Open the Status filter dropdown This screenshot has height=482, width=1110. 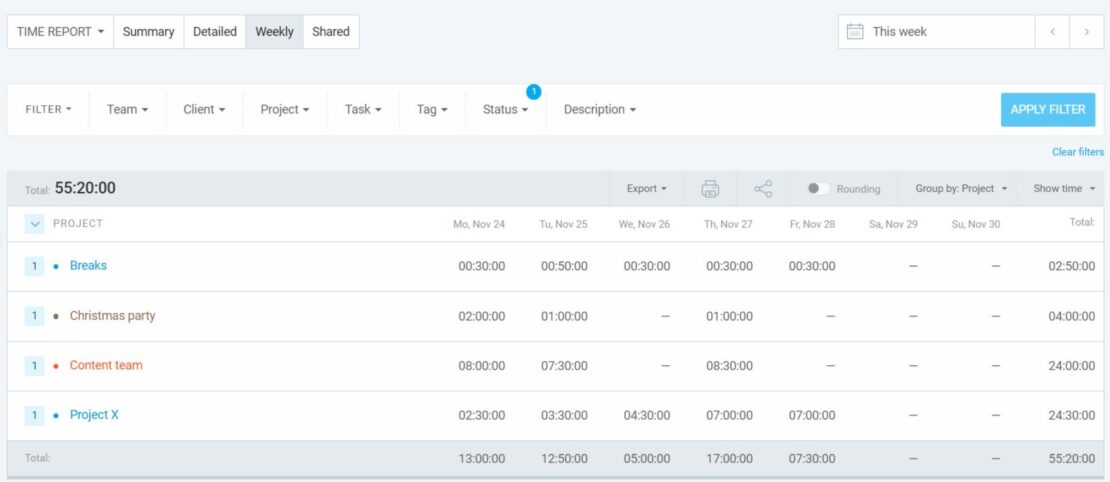coord(505,110)
